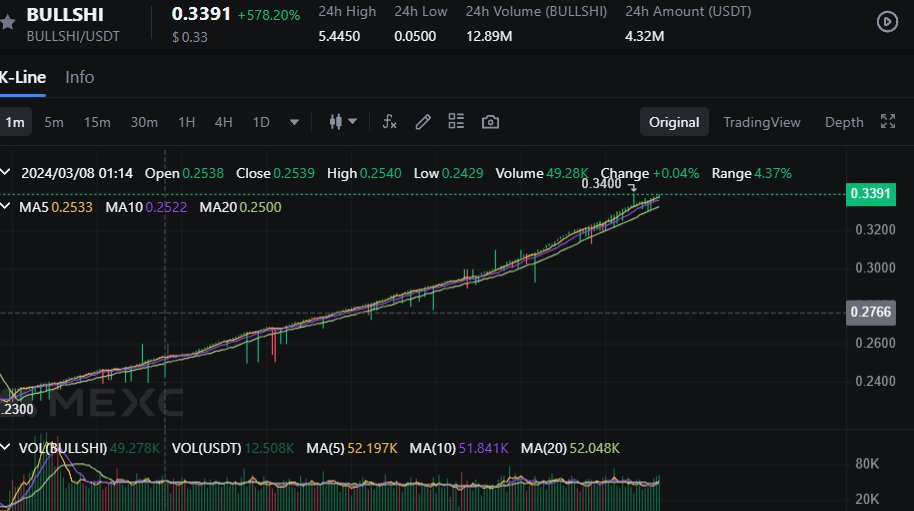914x511 pixels.
Task: Click the MA10 value 0.2522
Action: (166, 207)
